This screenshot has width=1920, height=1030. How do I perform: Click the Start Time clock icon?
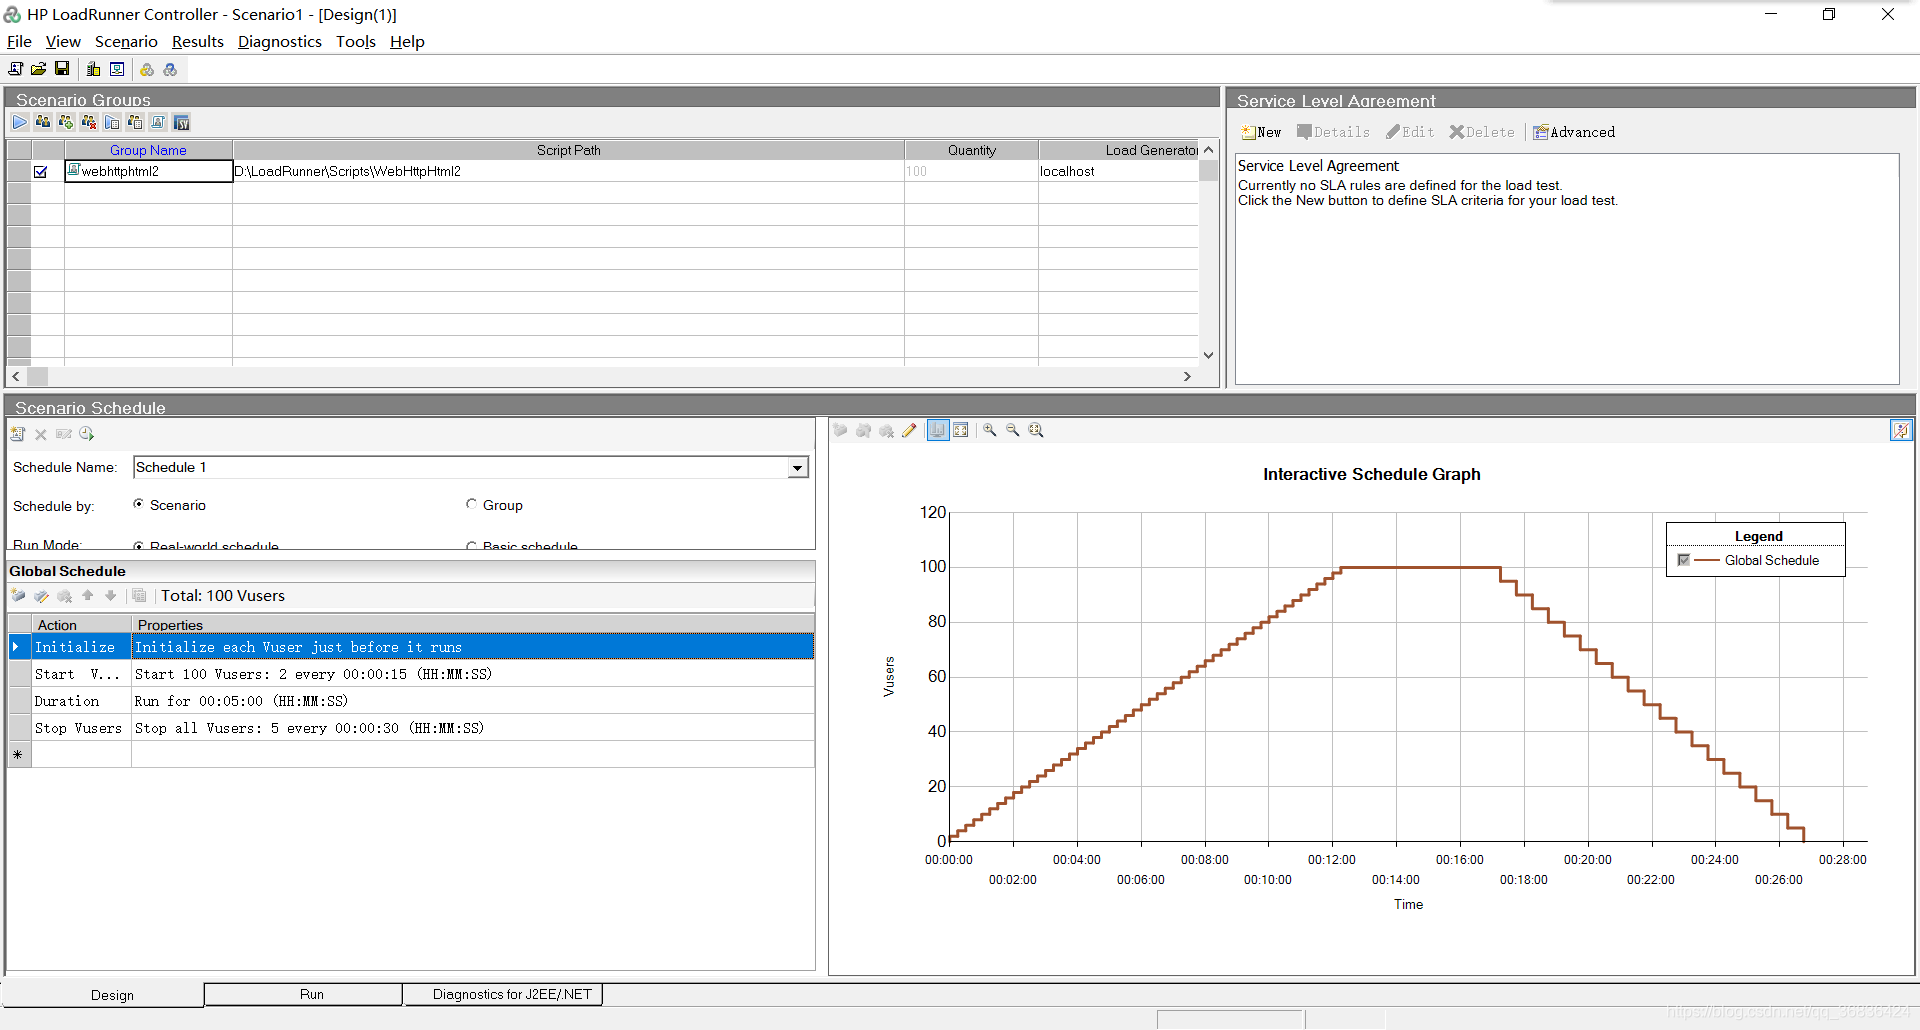click(87, 434)
